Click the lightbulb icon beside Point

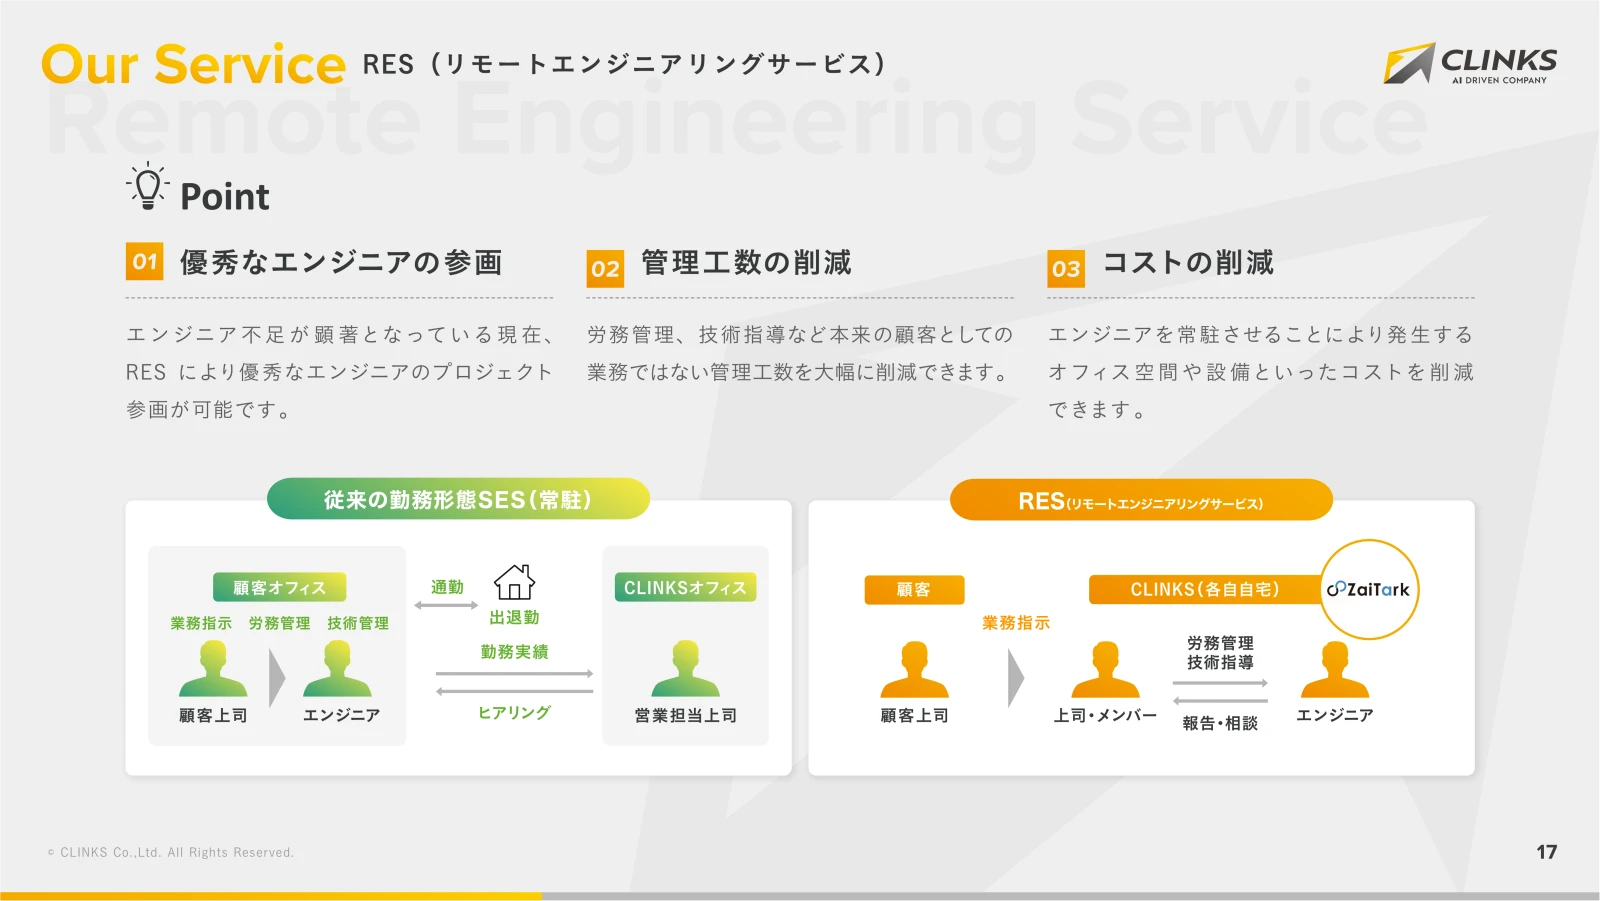[148, 186]
